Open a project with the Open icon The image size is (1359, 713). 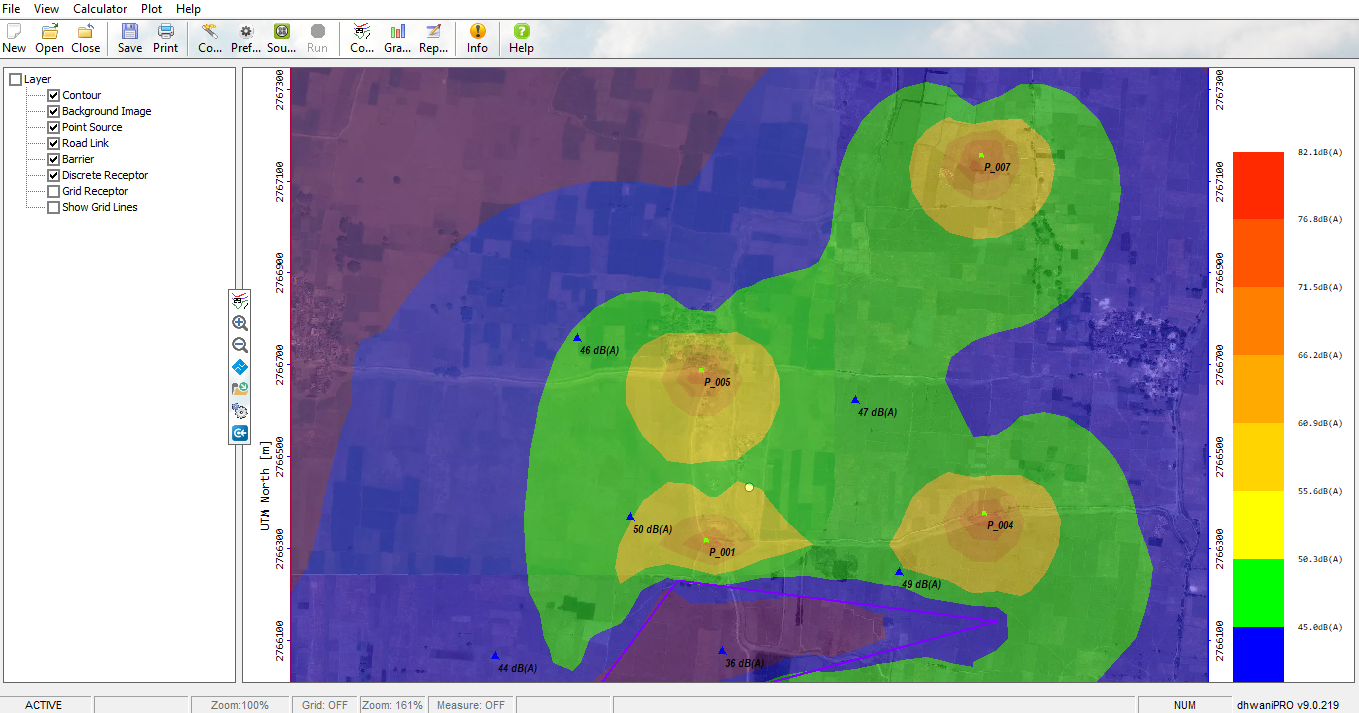(49, 38)
